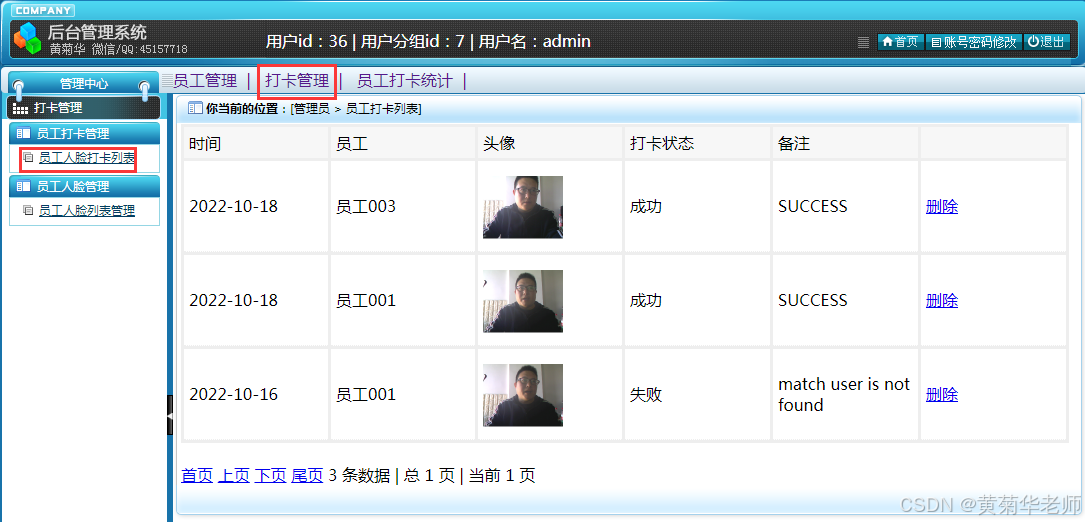
Task: Click the 退出 logout button
Action: pos(1047,42)
